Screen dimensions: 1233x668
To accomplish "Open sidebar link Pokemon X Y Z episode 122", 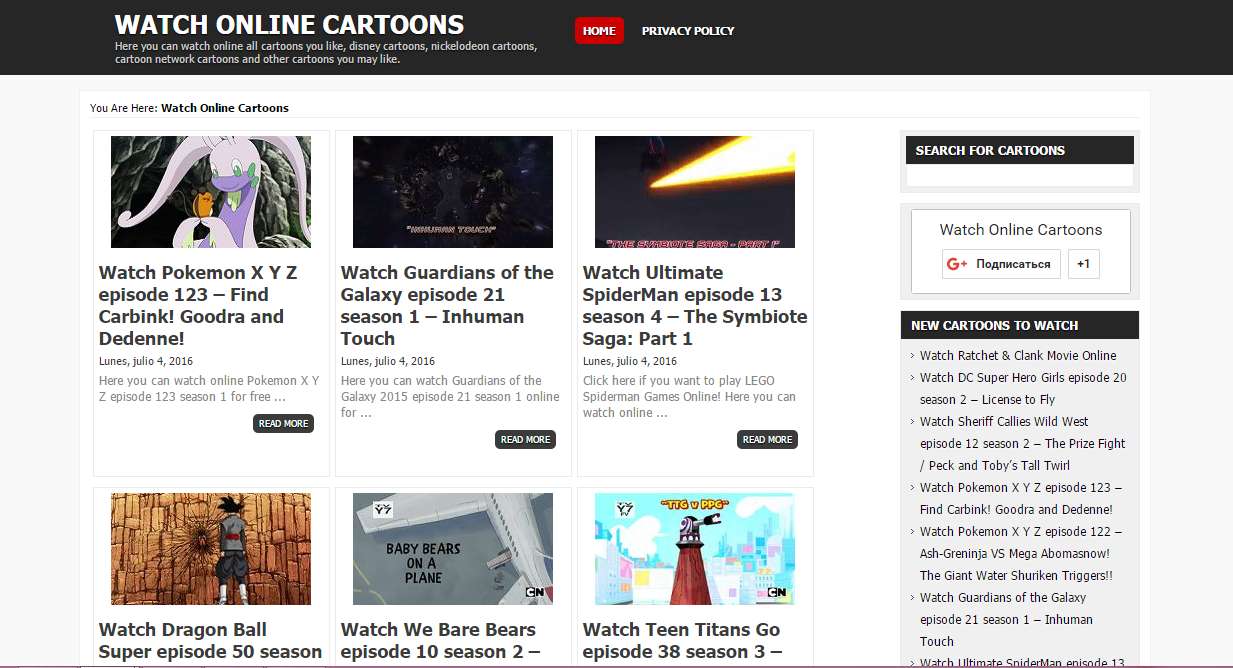I will (x=1021, y=553).
